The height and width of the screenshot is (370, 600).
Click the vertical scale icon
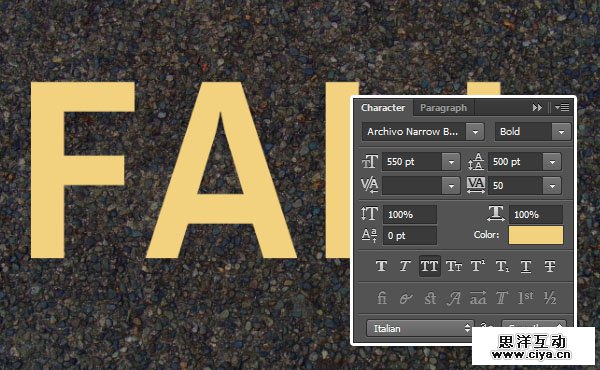[369, 214]
